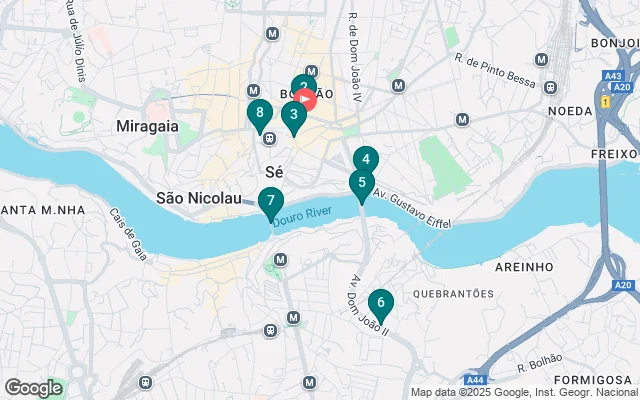This screenshot has height=400, width=640.
Task: Click the red flag start marker
Action: click(305, 99)
